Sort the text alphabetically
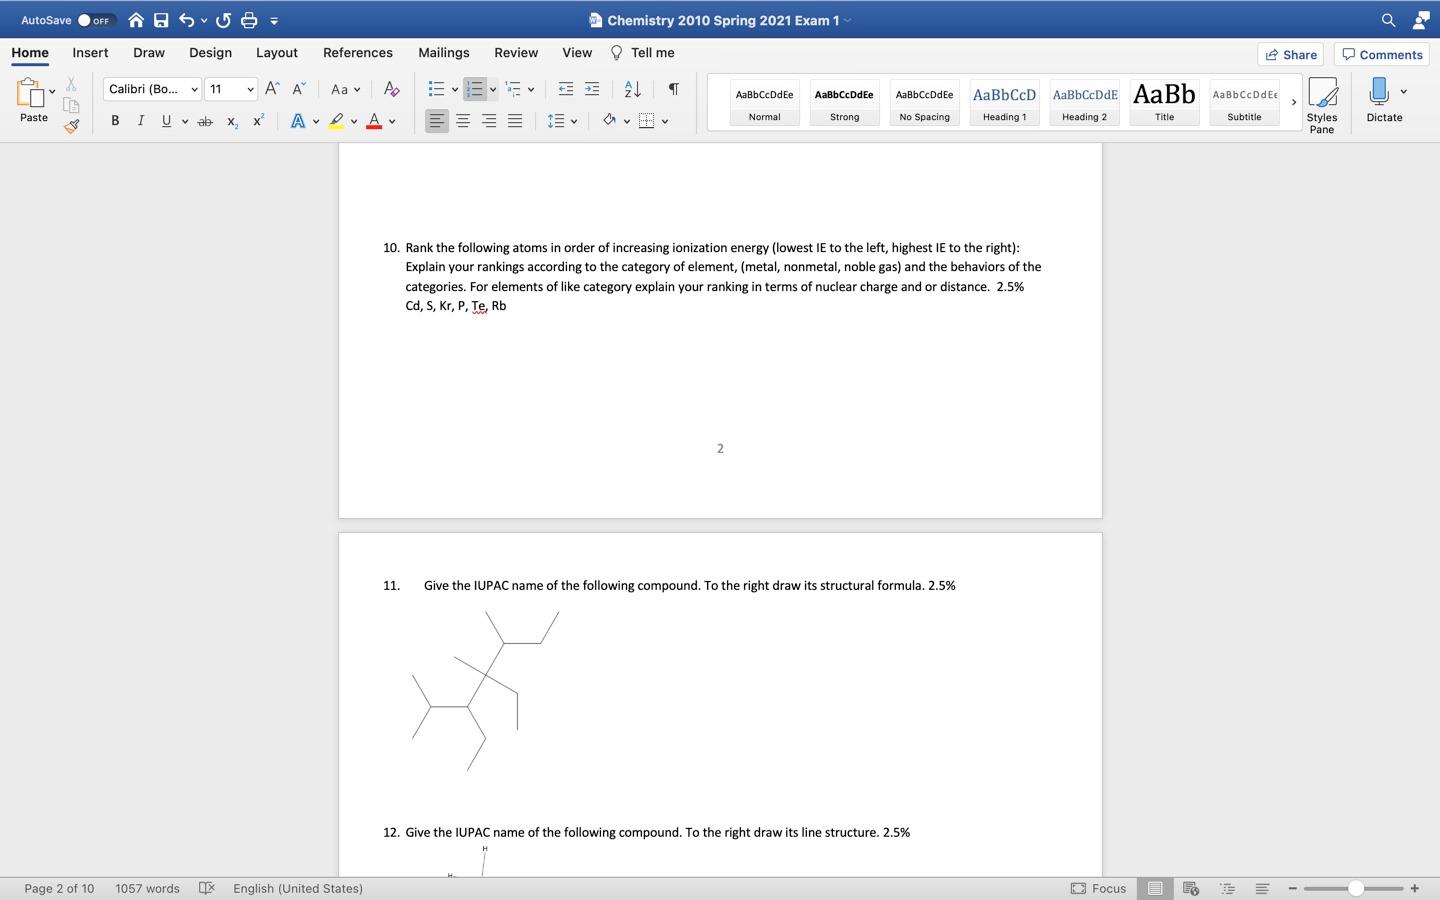 coord(631,89)
